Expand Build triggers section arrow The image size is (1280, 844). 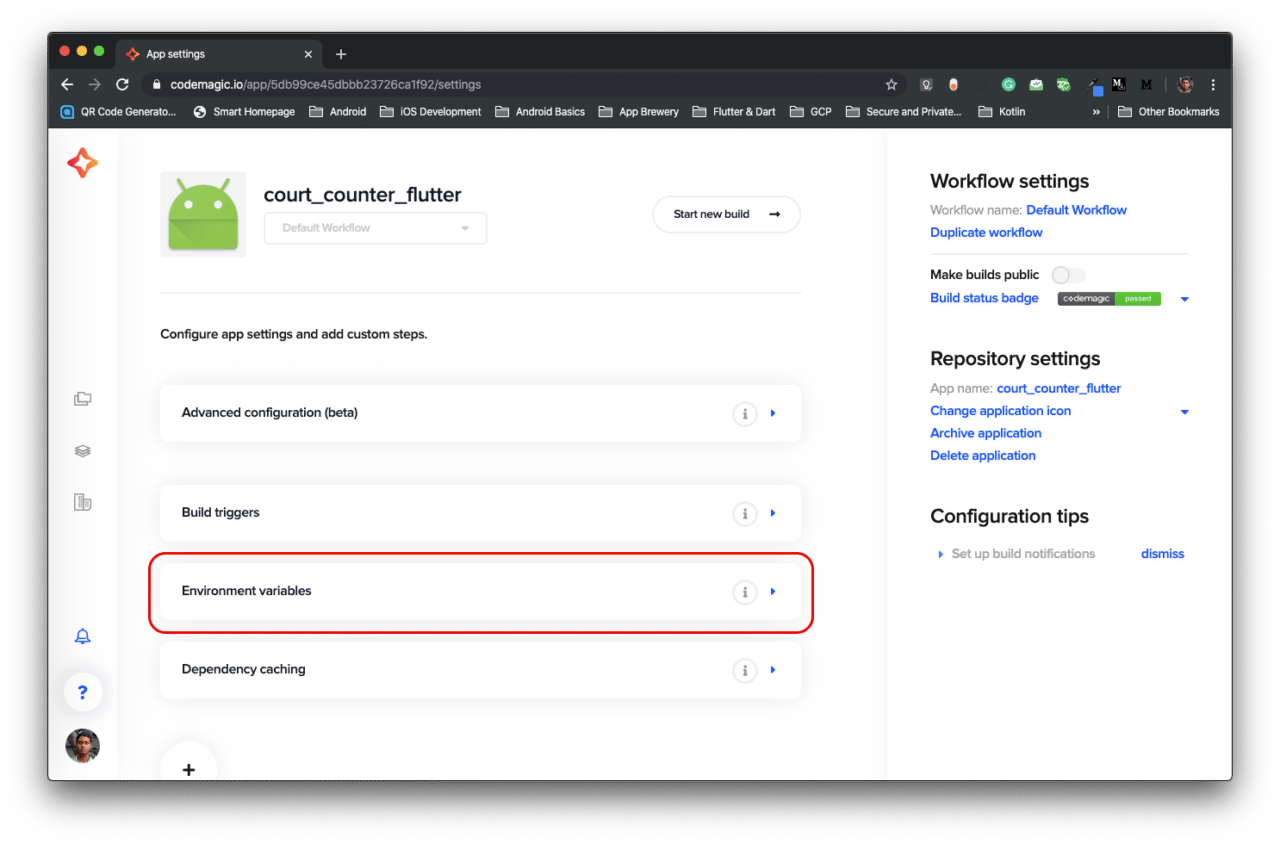click(773, 513)
